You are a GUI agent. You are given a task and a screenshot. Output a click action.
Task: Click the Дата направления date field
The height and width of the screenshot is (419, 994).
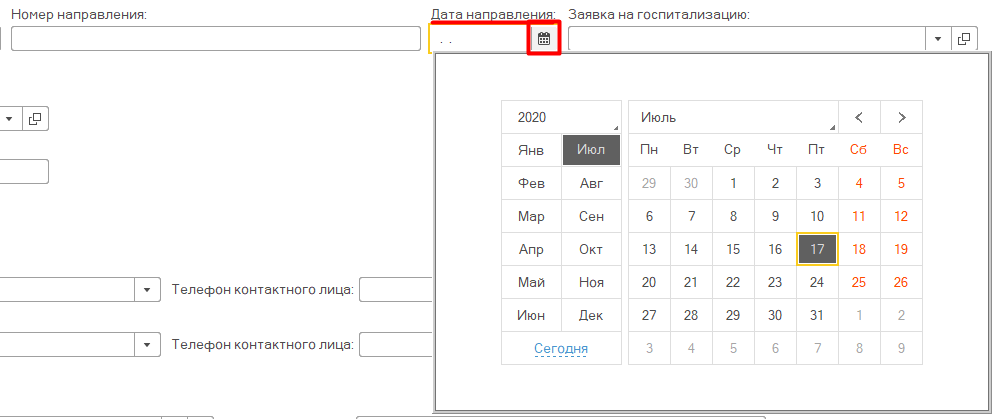coord(478,39)
